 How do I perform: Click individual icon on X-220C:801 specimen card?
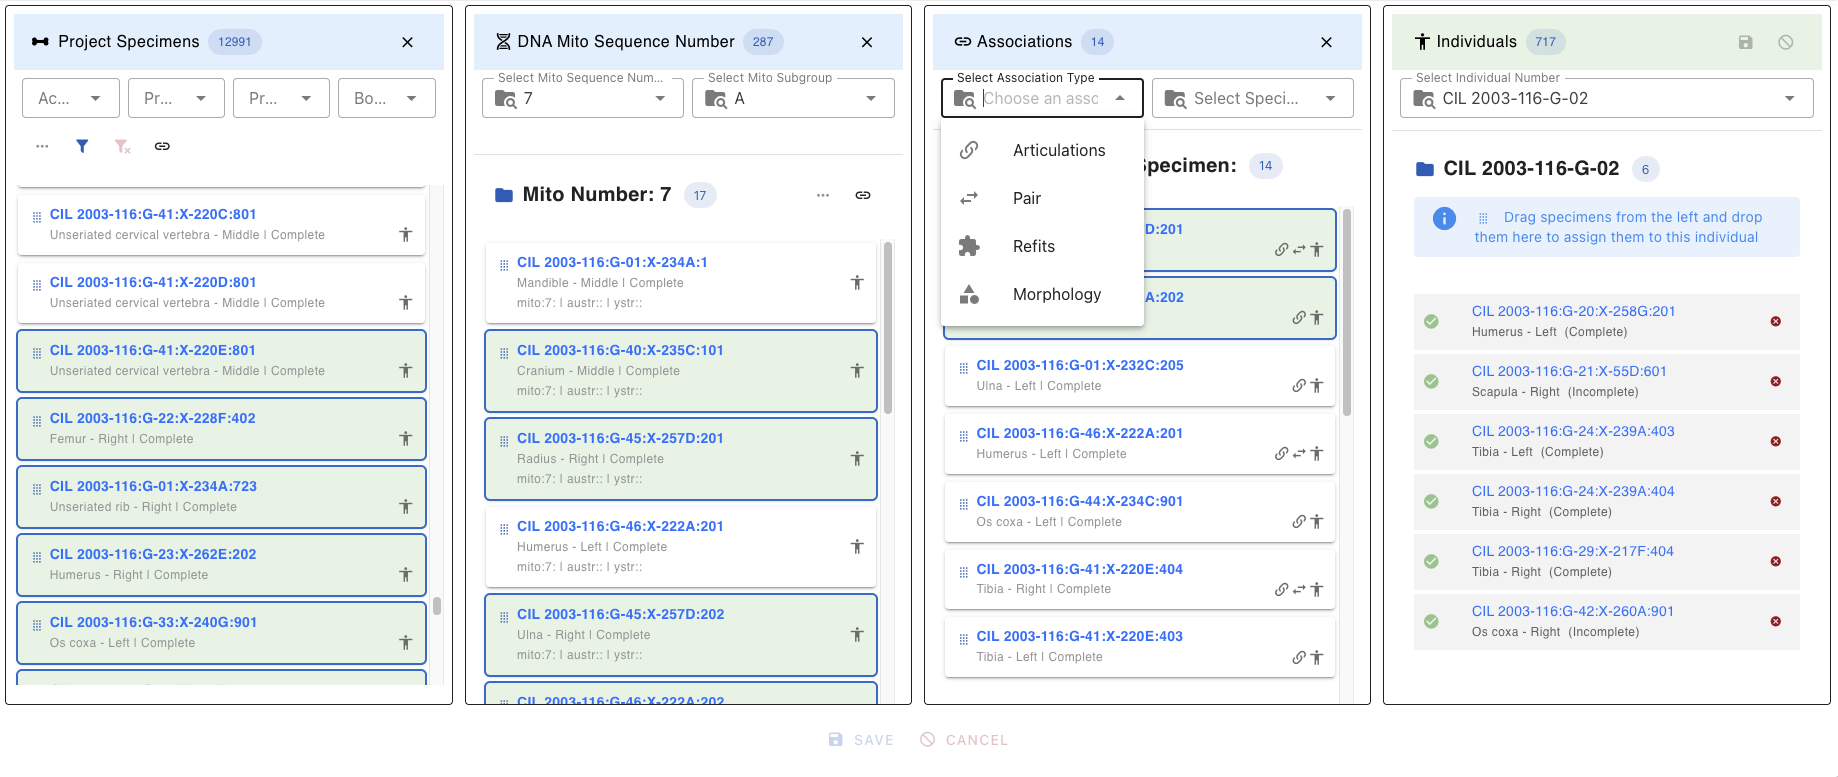click(405, 235)
